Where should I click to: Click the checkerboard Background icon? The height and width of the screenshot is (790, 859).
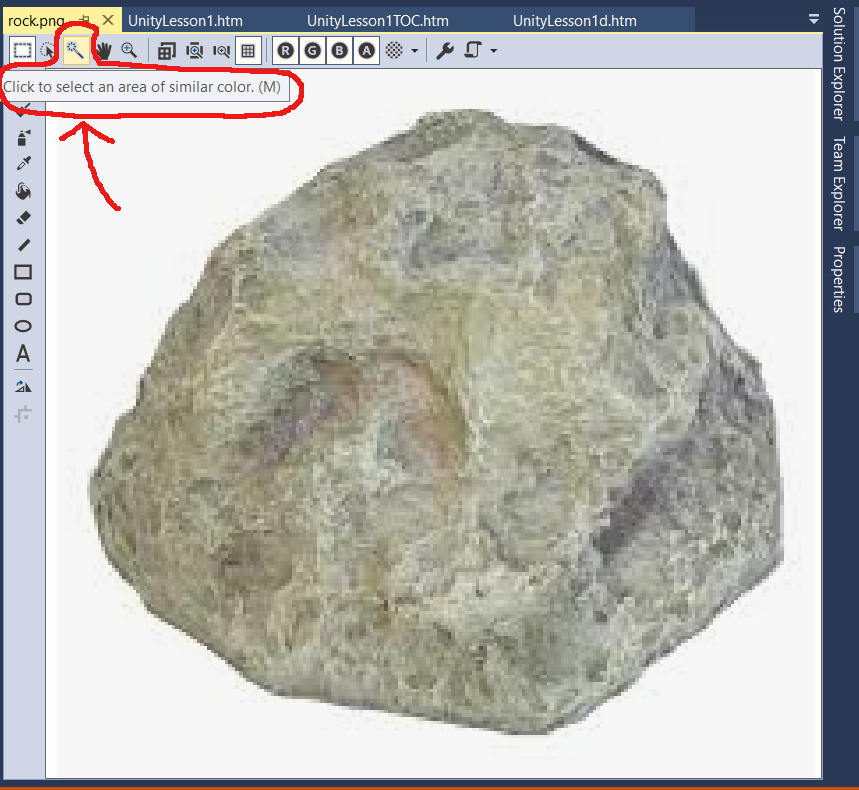[x=394, y=51]
